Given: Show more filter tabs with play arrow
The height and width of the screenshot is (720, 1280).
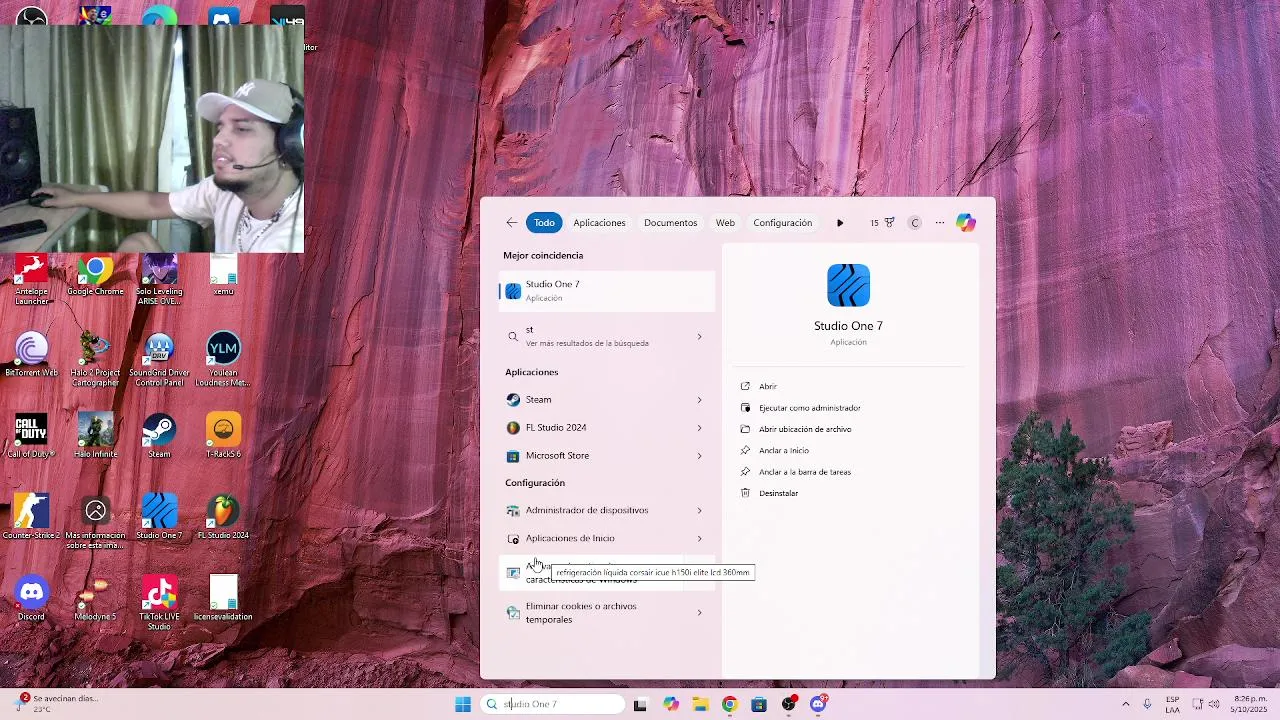Looking at the screenshot, I should pyautogui.click(x=840, y=223).
